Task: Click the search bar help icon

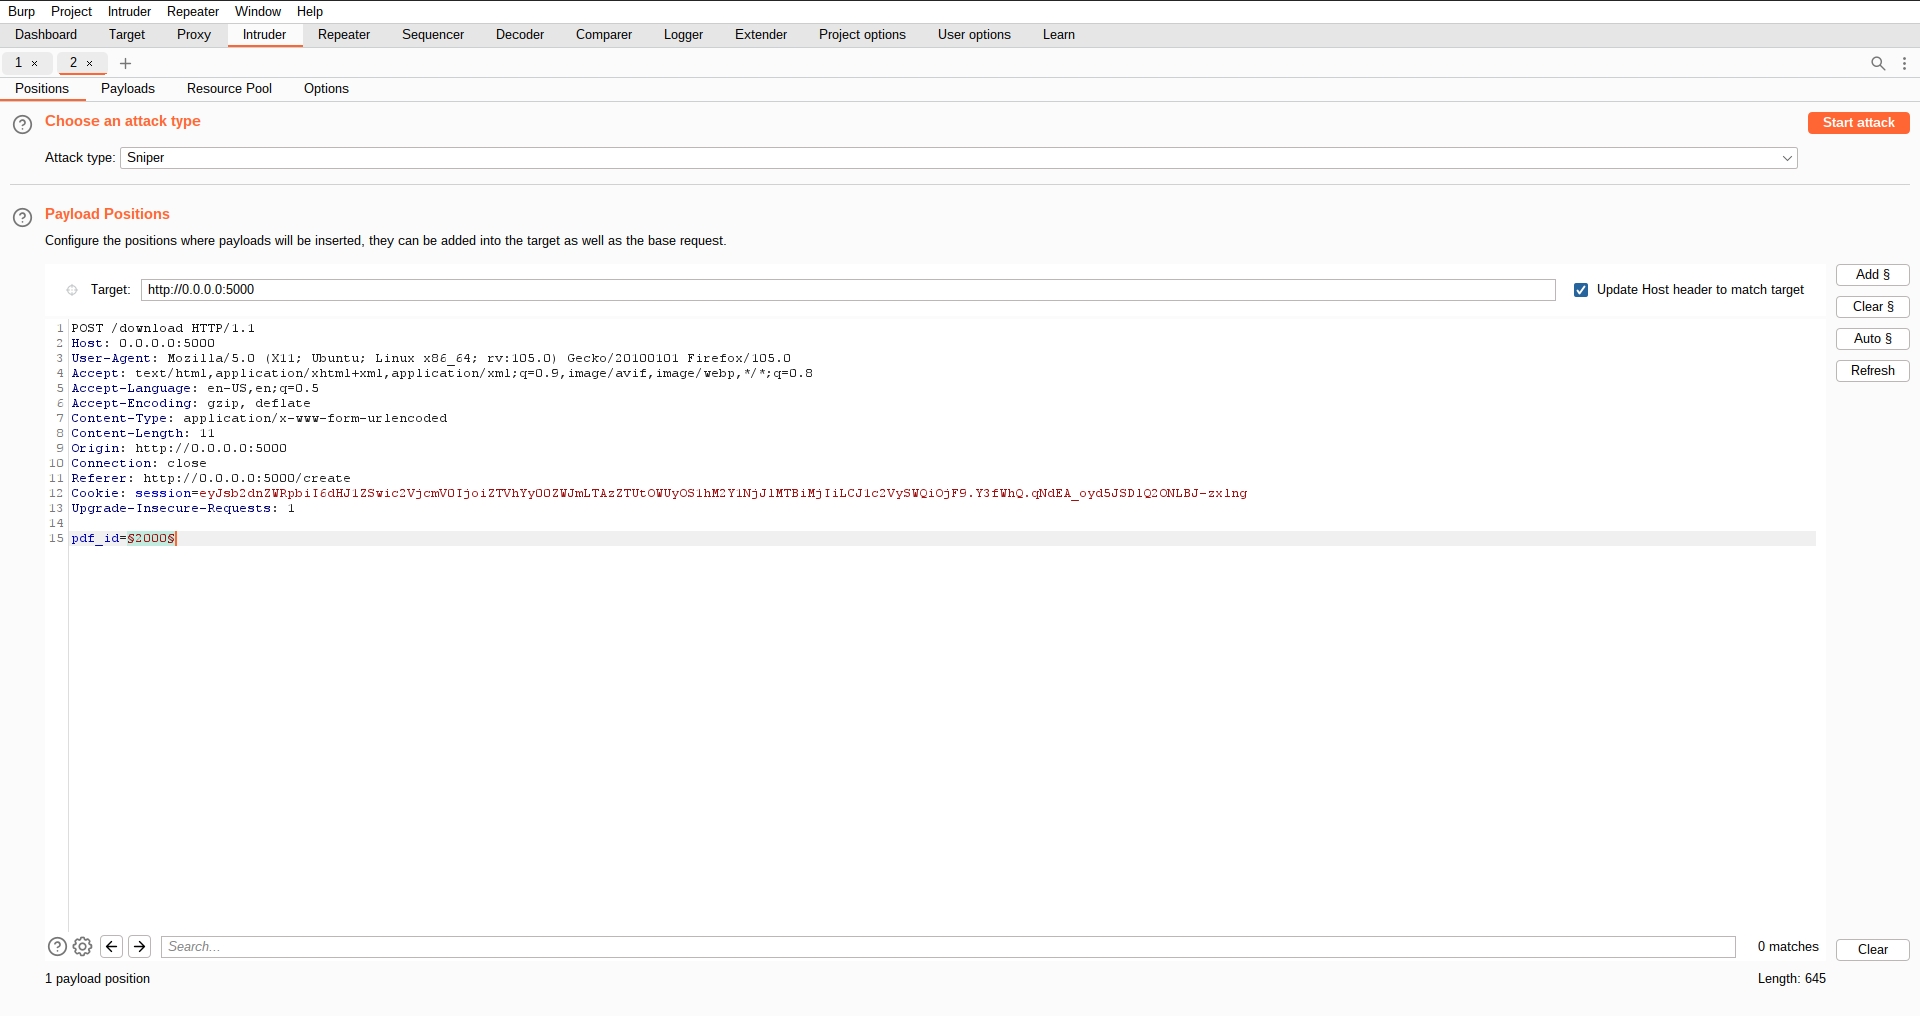Action: click(57, 946)
